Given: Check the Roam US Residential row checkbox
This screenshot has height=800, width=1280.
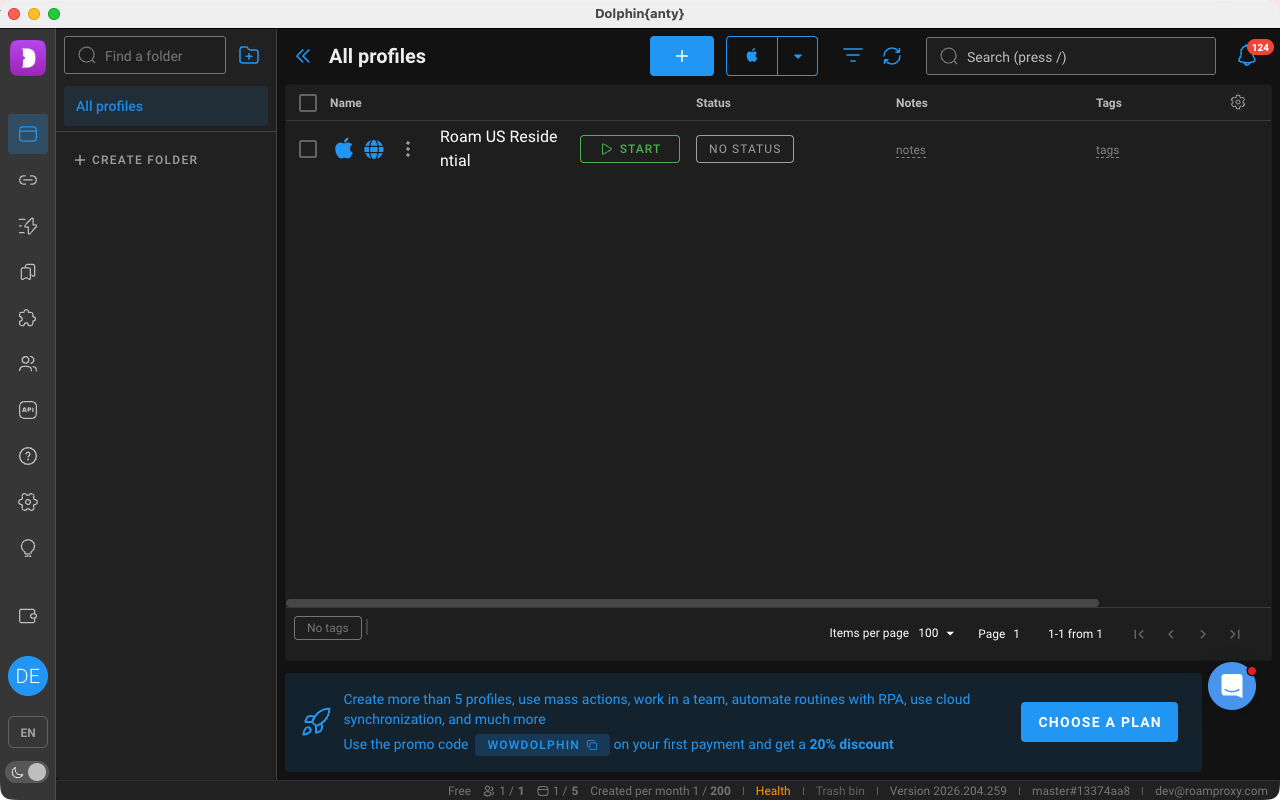Looking at the screenshot, I should pyautogui.click(x=308, y=149).
